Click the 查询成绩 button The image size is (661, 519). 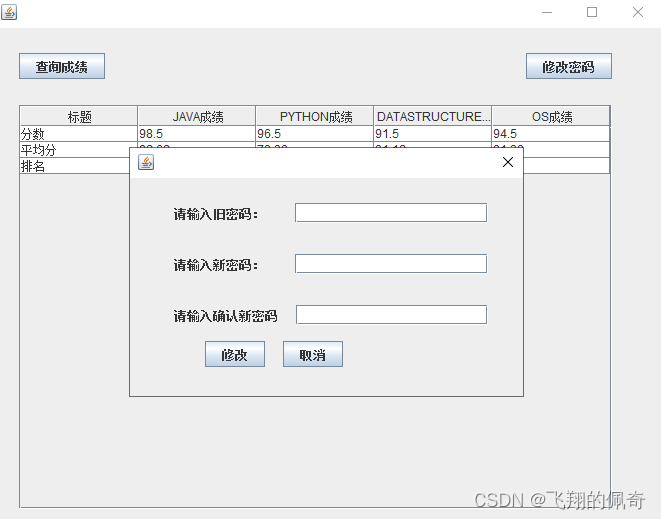point(62,66)
